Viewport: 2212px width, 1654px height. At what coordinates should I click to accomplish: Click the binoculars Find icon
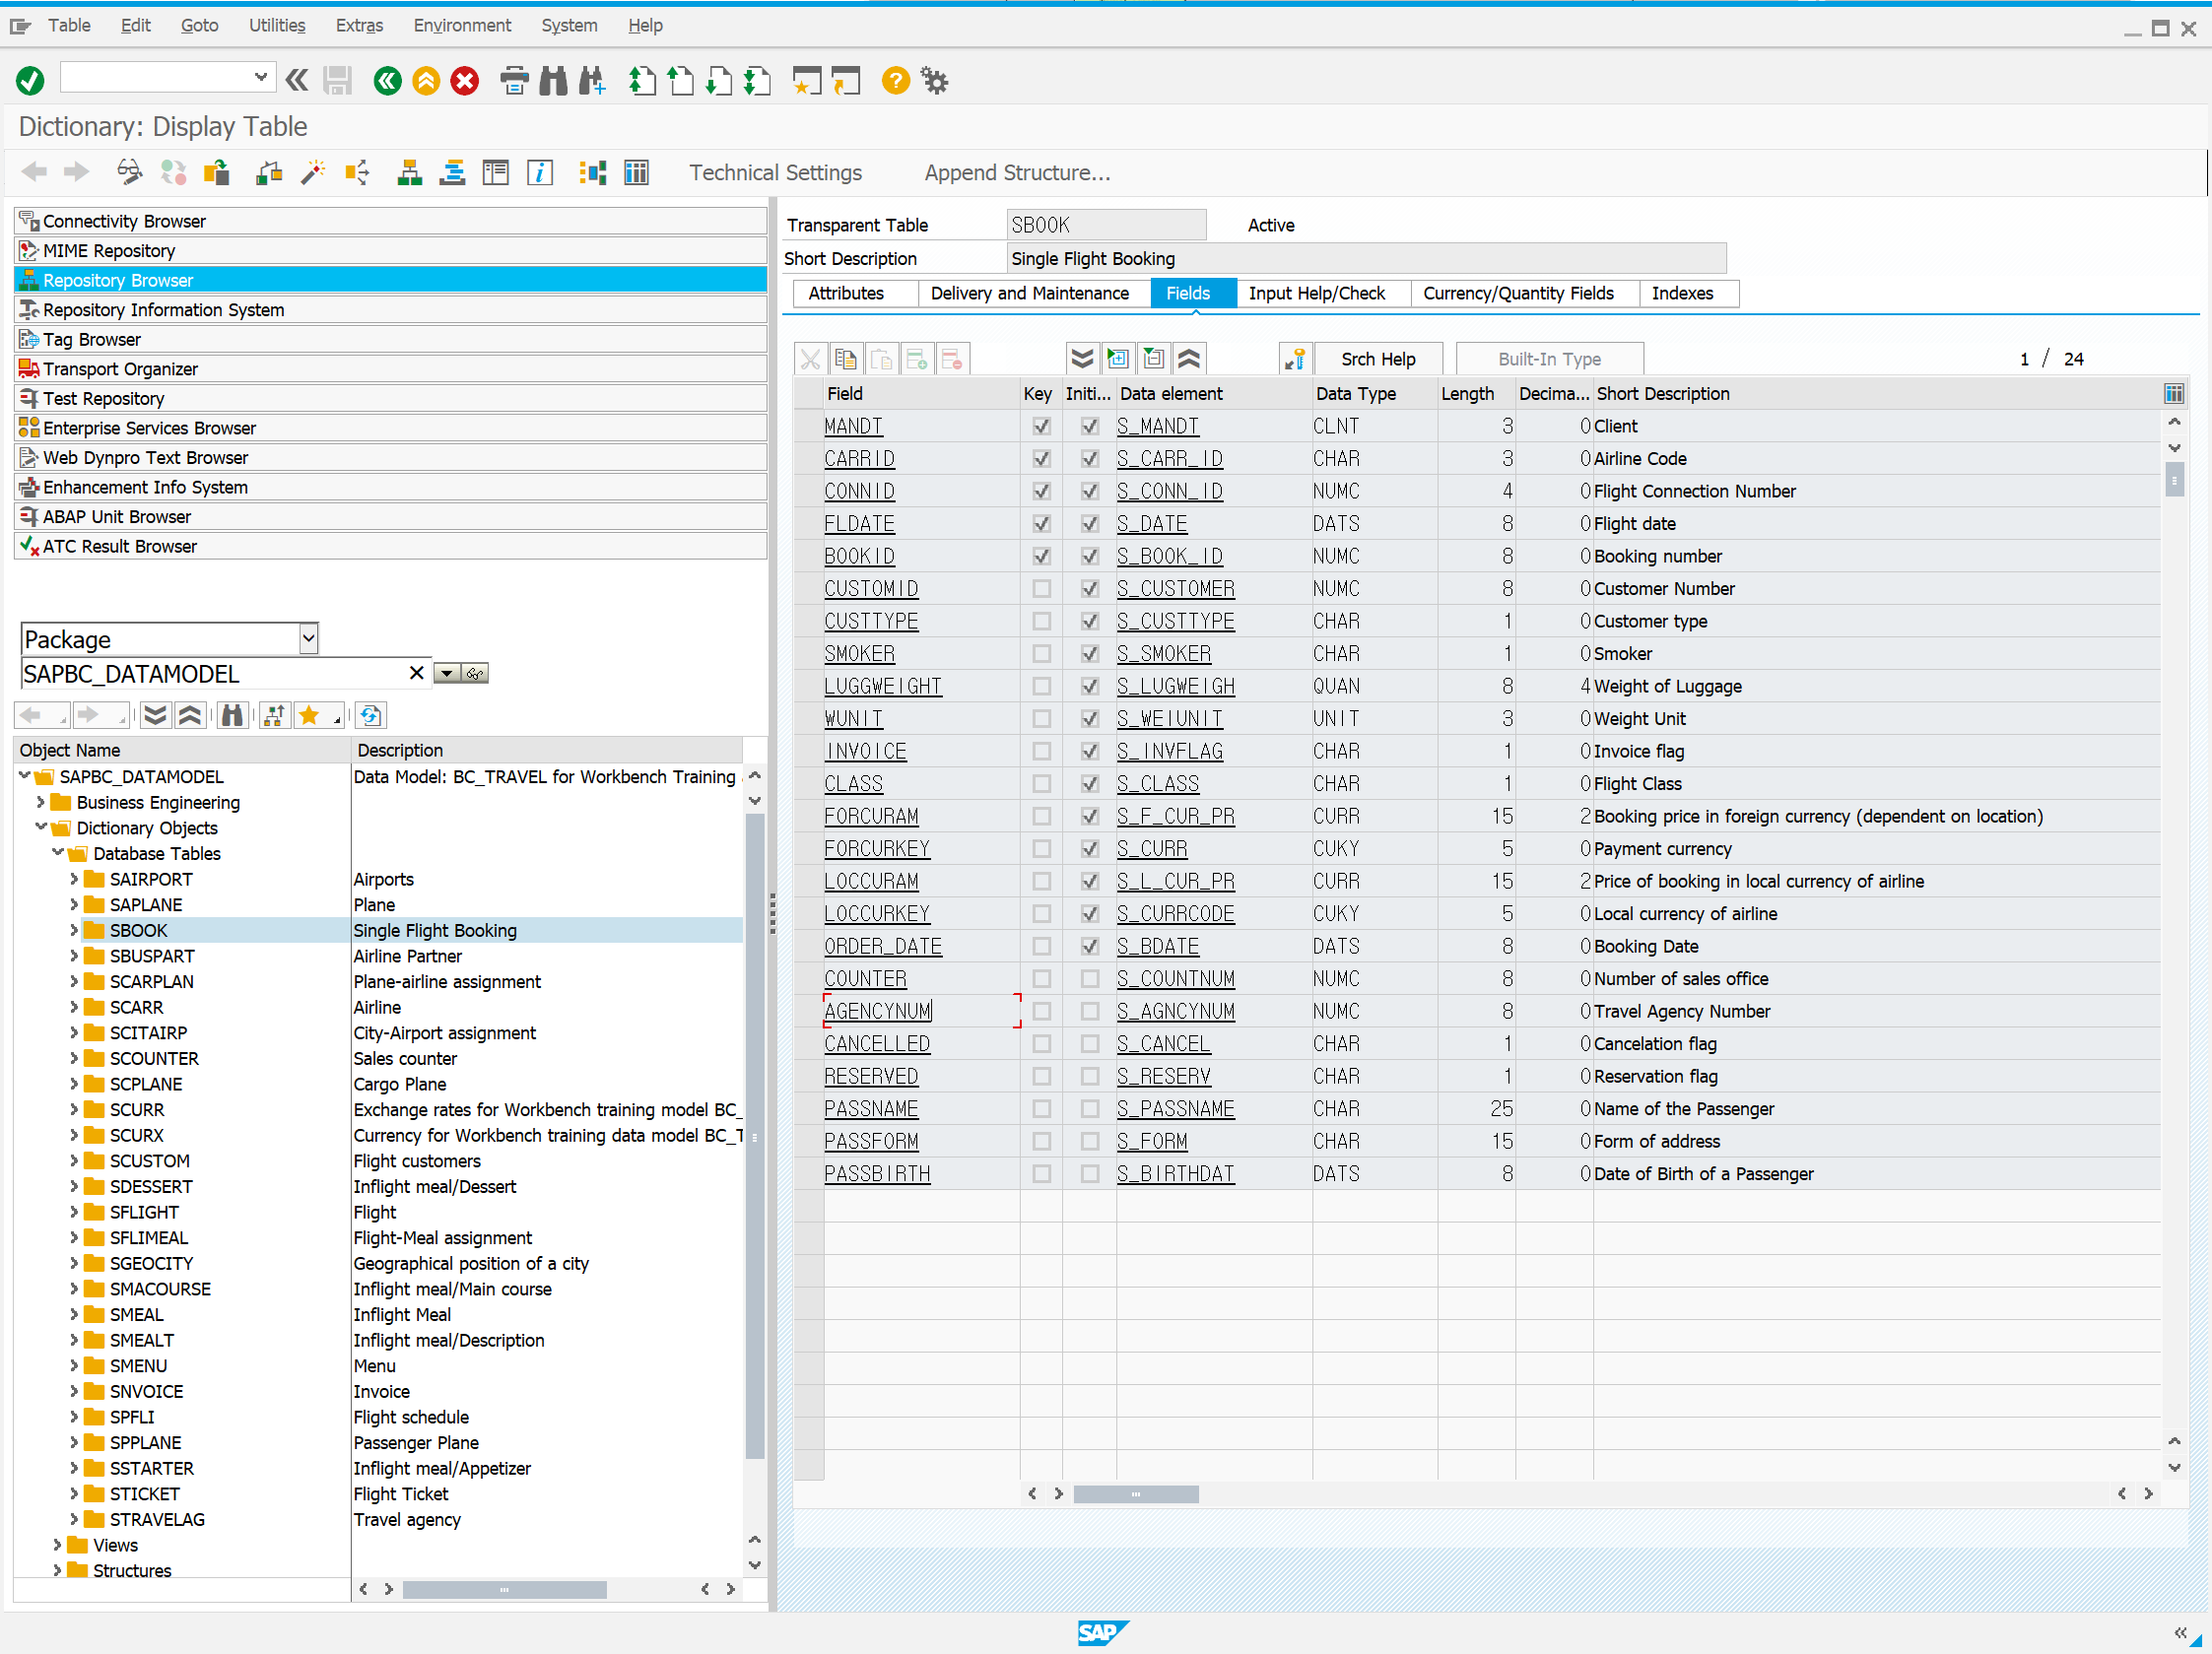click(x=553, y=81)
